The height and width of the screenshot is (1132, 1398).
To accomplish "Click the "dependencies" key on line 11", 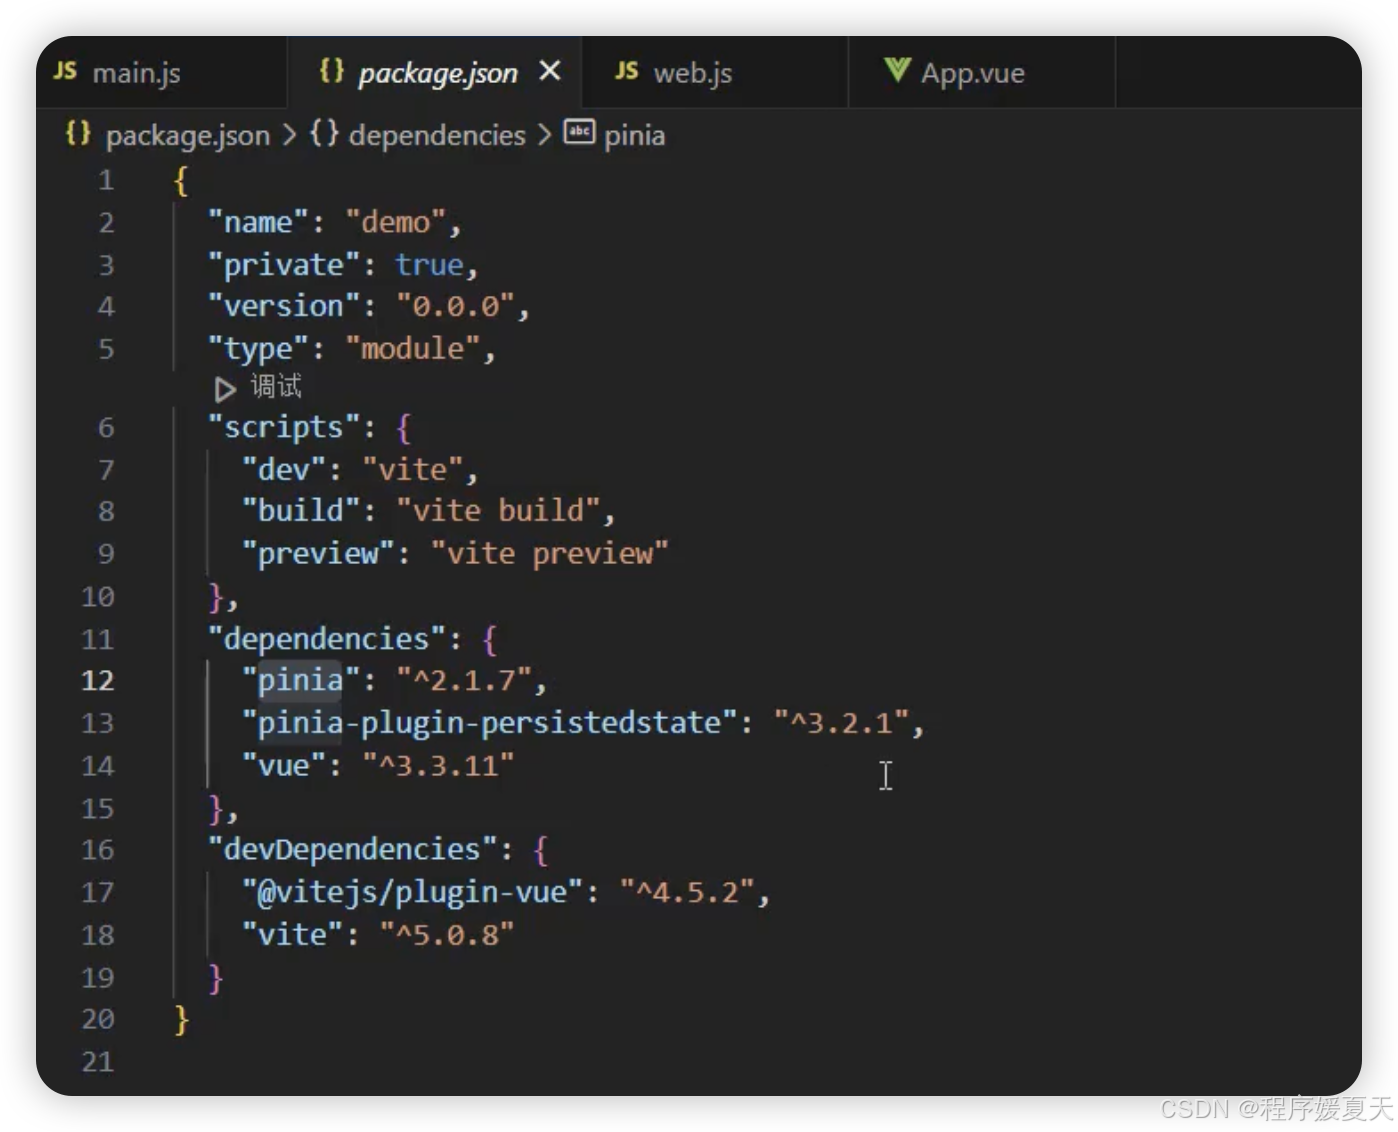I will [x=326, y=639].
